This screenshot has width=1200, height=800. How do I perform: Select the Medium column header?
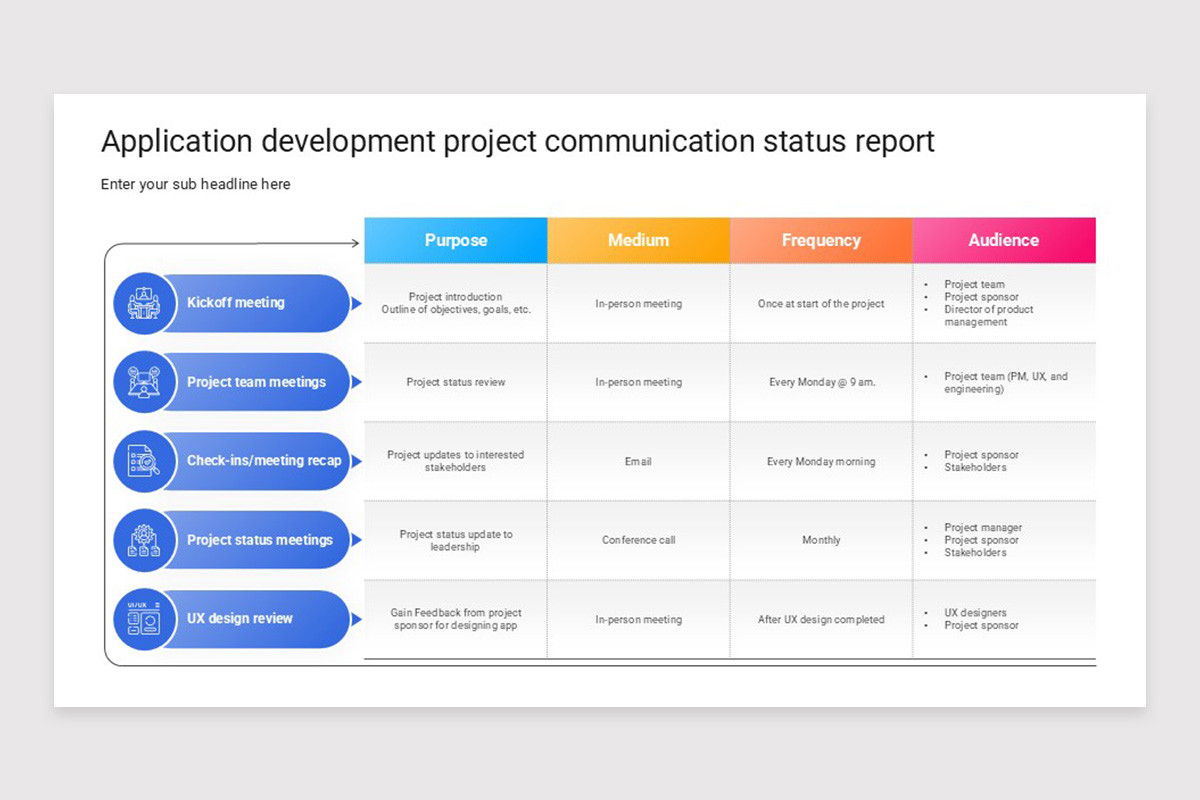639,240
